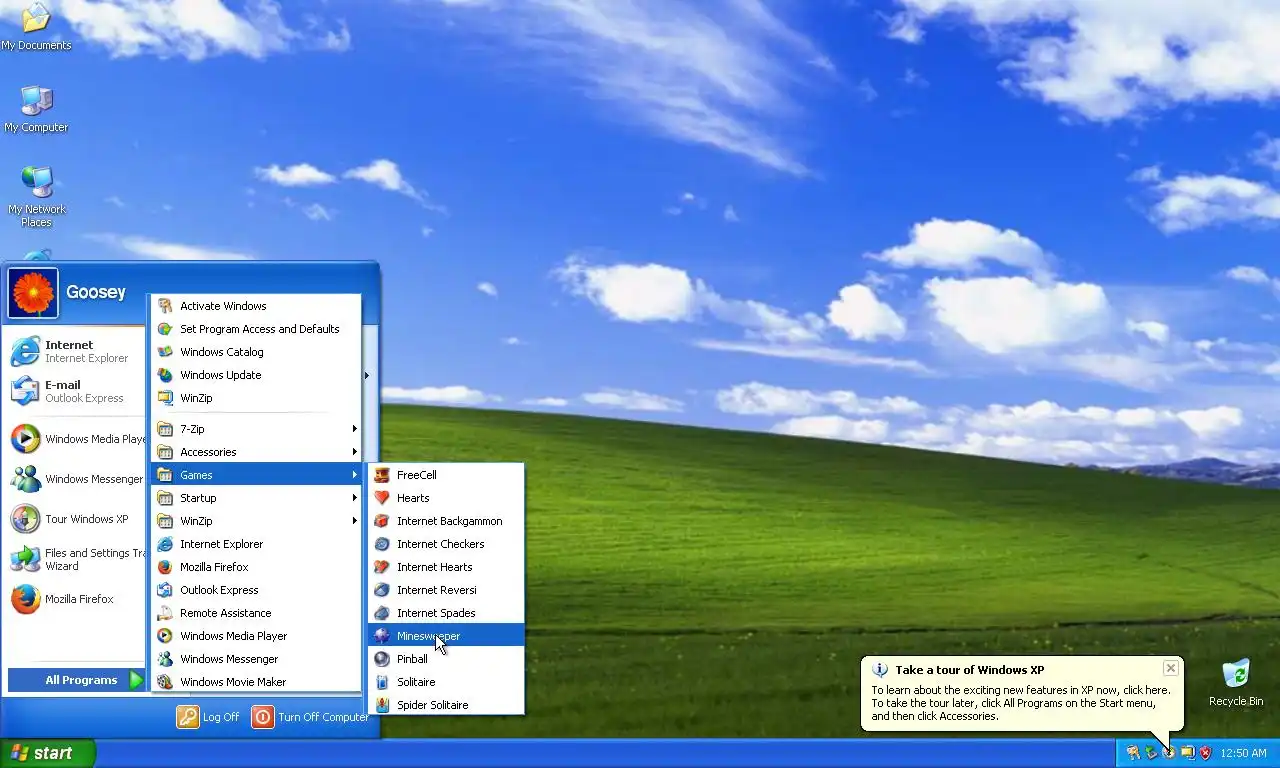The height and width of the screenshot is (768, 1280).
Task: Click the All Programs button
Action: click(77, 680)
